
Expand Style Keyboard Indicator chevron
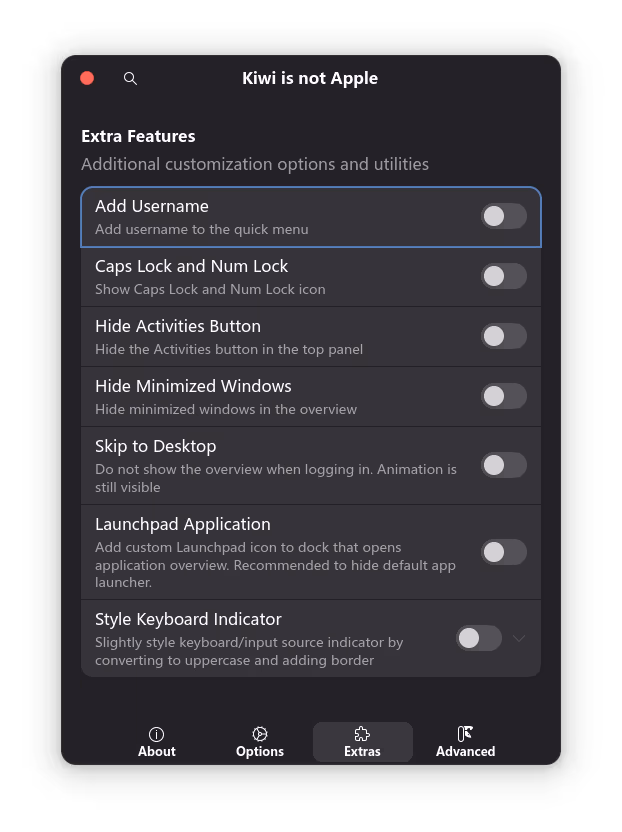click(x=519, y=638)
